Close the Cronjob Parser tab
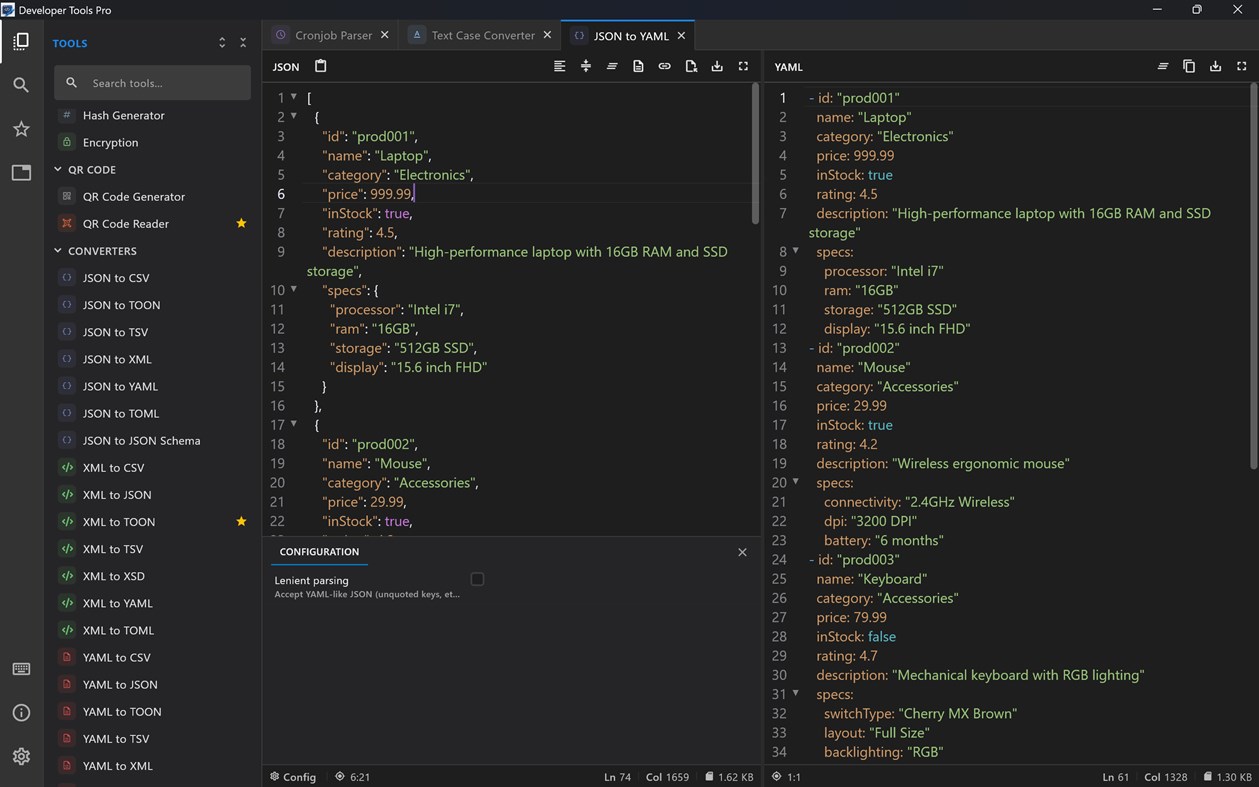Screen dimensions: 1259x787 pyautogui.click(x=384, y=35)
